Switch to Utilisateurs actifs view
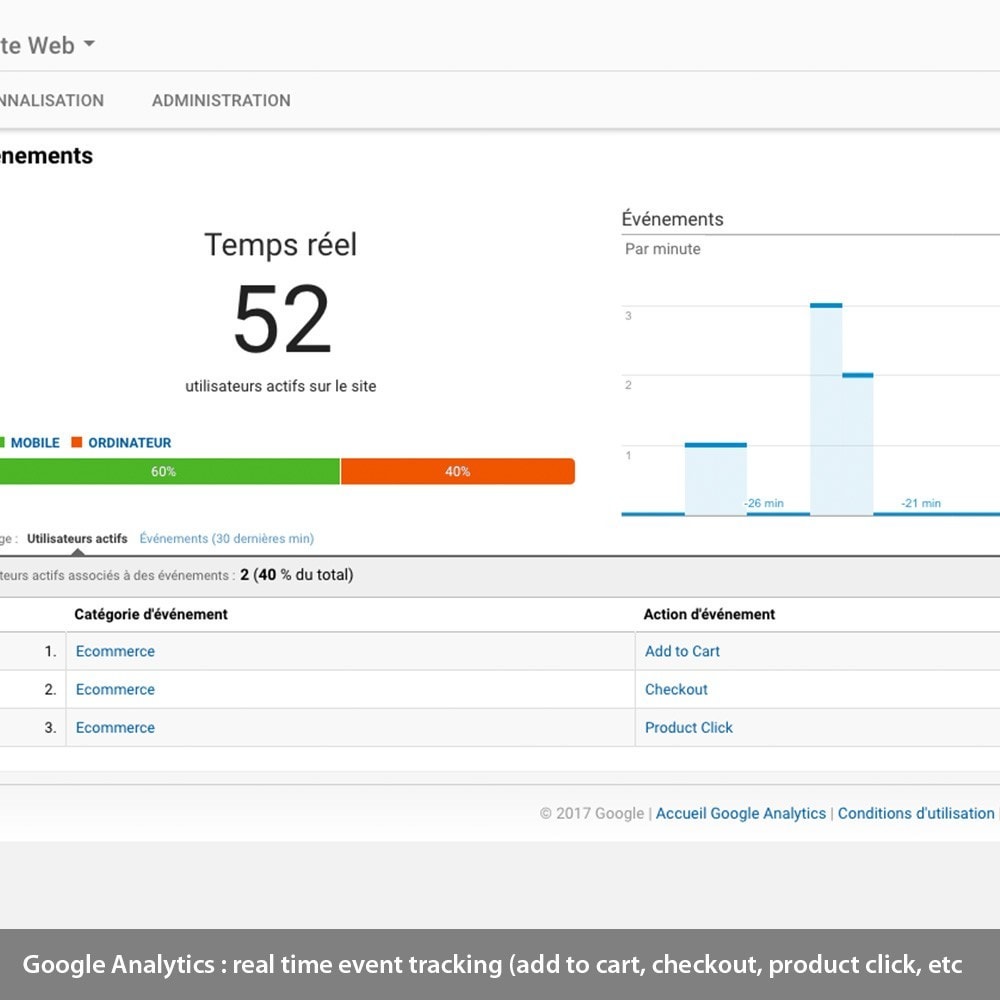Viewport: 1000px width, 1000px height. tap(77, 538)
